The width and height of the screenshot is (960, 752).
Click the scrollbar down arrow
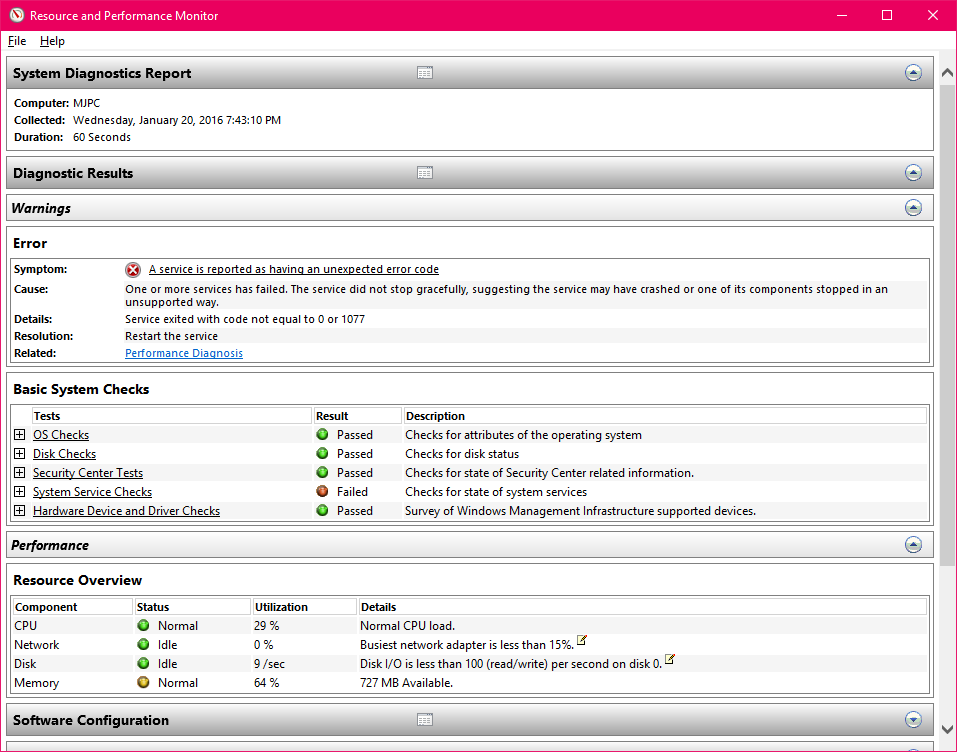pos(947,729)
